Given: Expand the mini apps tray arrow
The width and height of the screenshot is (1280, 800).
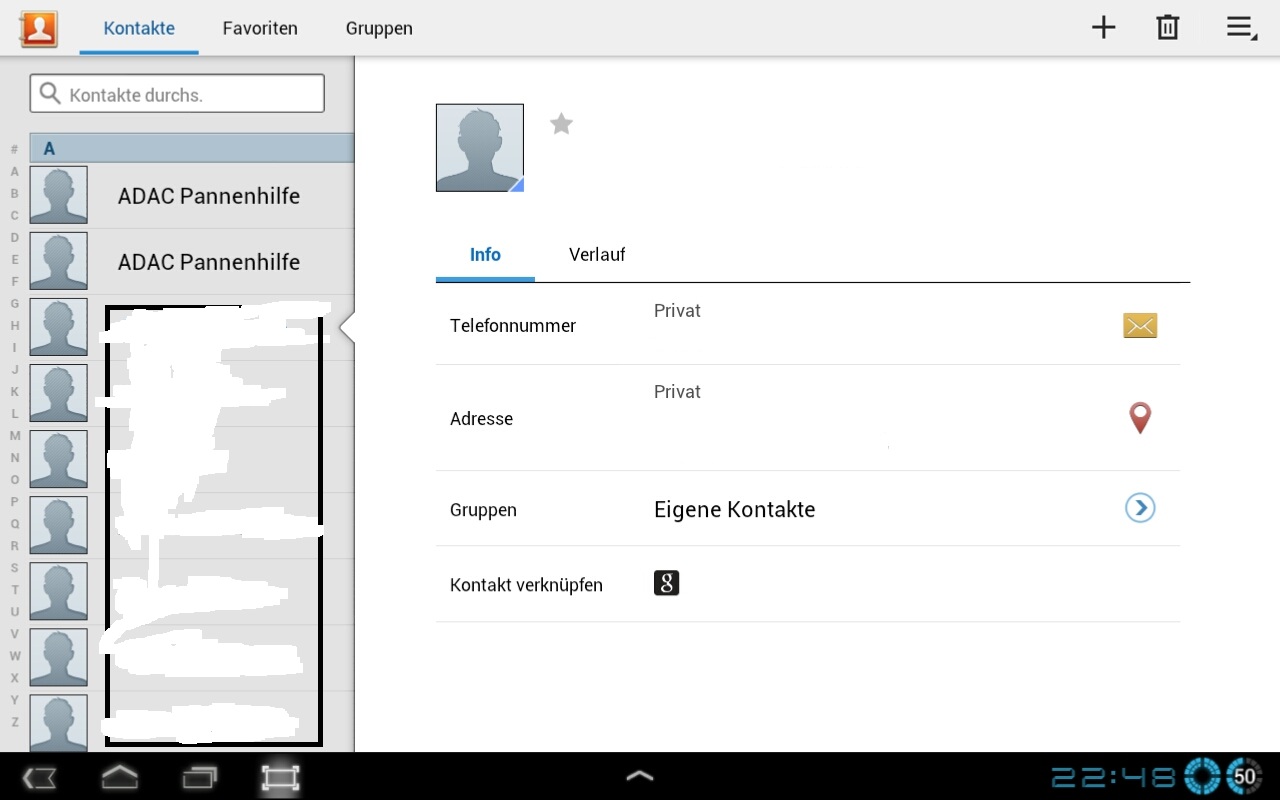Looking at the screenshot, I should coord(639,775).
